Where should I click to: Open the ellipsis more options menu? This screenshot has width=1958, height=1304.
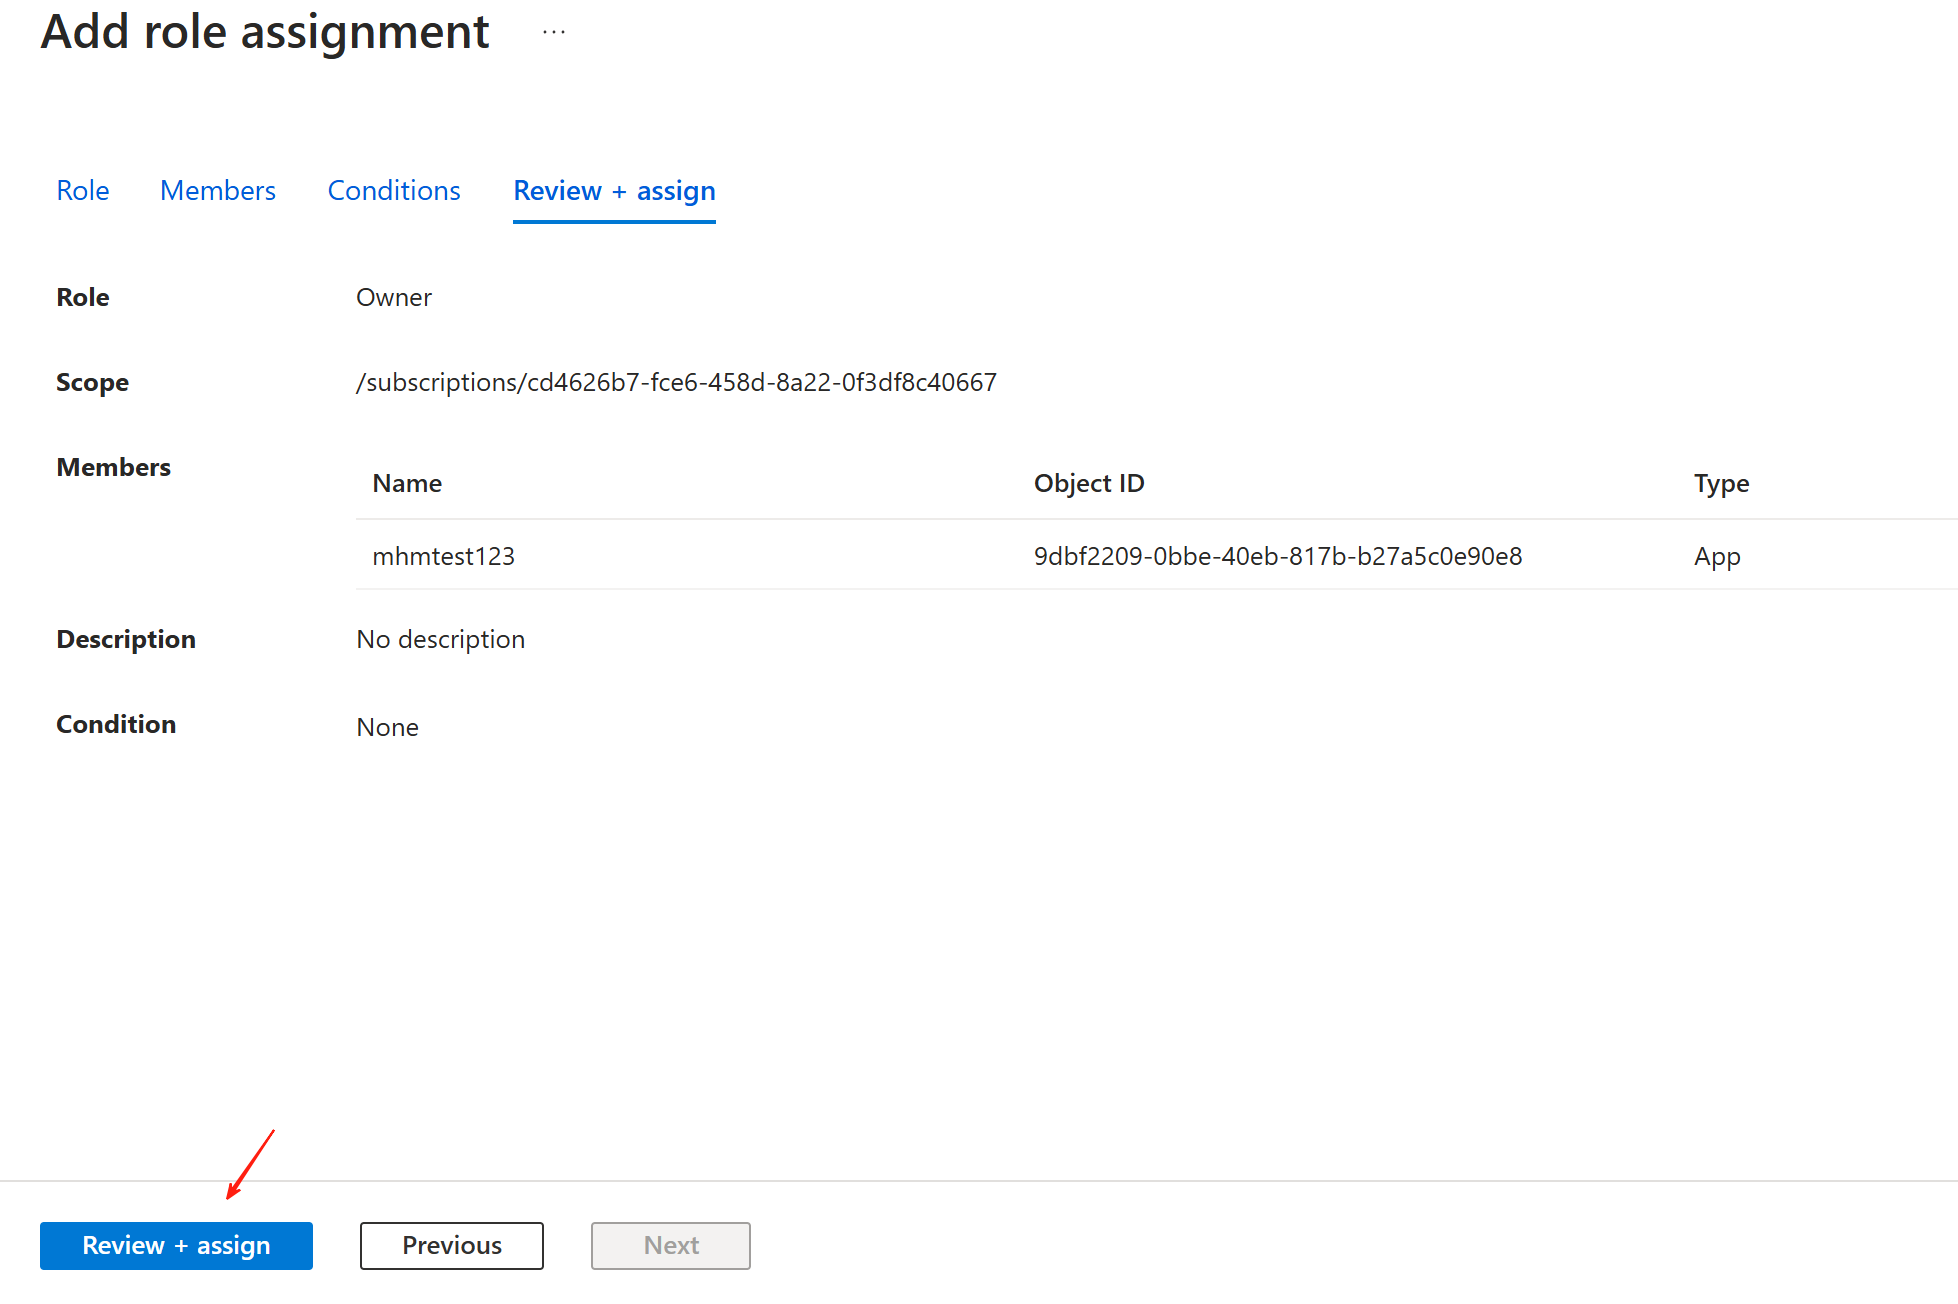coord(554,32)
